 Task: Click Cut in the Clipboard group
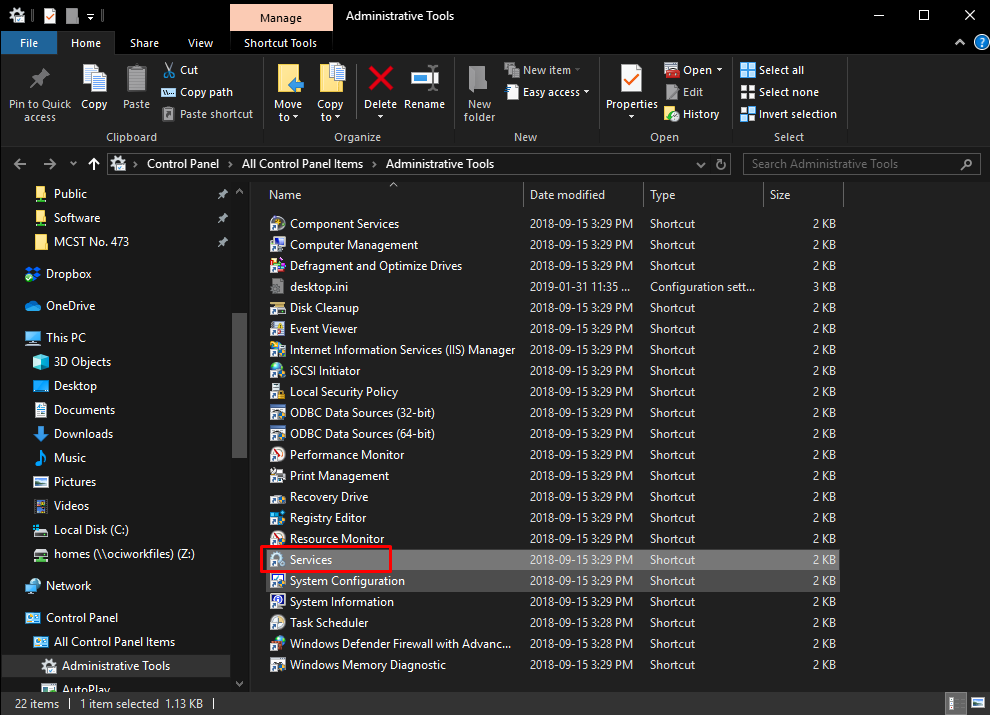point(181,70)
